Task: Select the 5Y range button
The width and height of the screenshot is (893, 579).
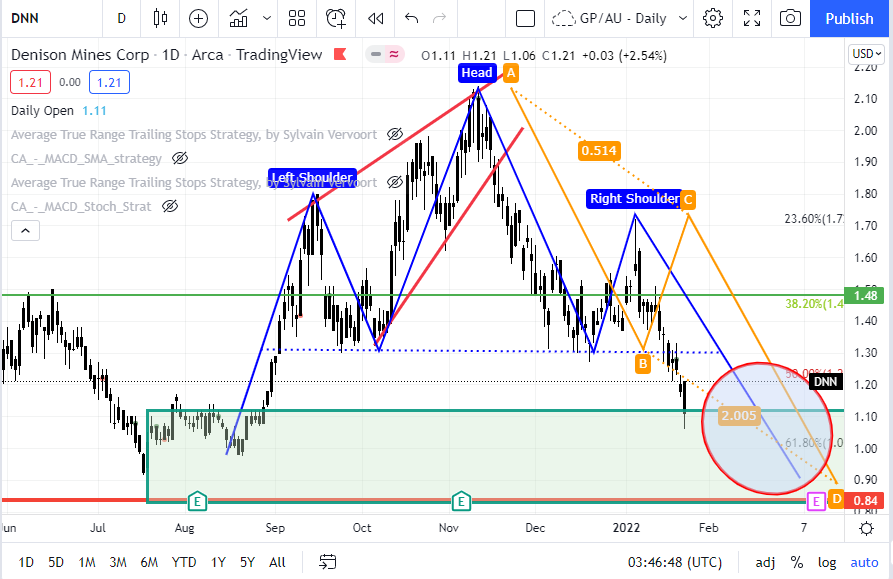Action: click(x=247, y=562)
